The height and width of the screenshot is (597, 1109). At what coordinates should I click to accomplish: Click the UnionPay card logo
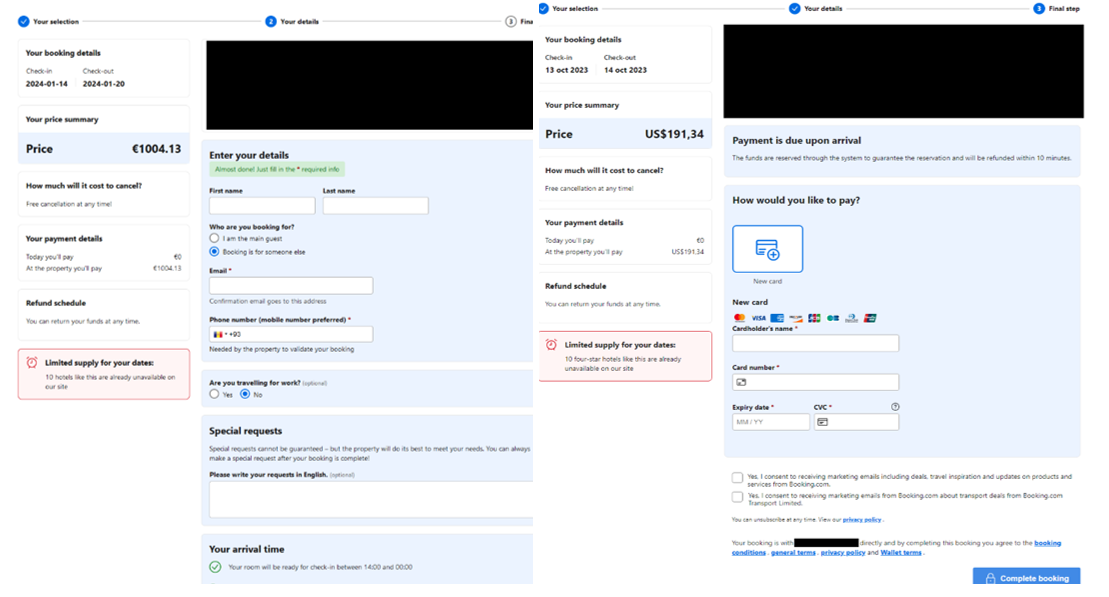(x=870, y=318)
